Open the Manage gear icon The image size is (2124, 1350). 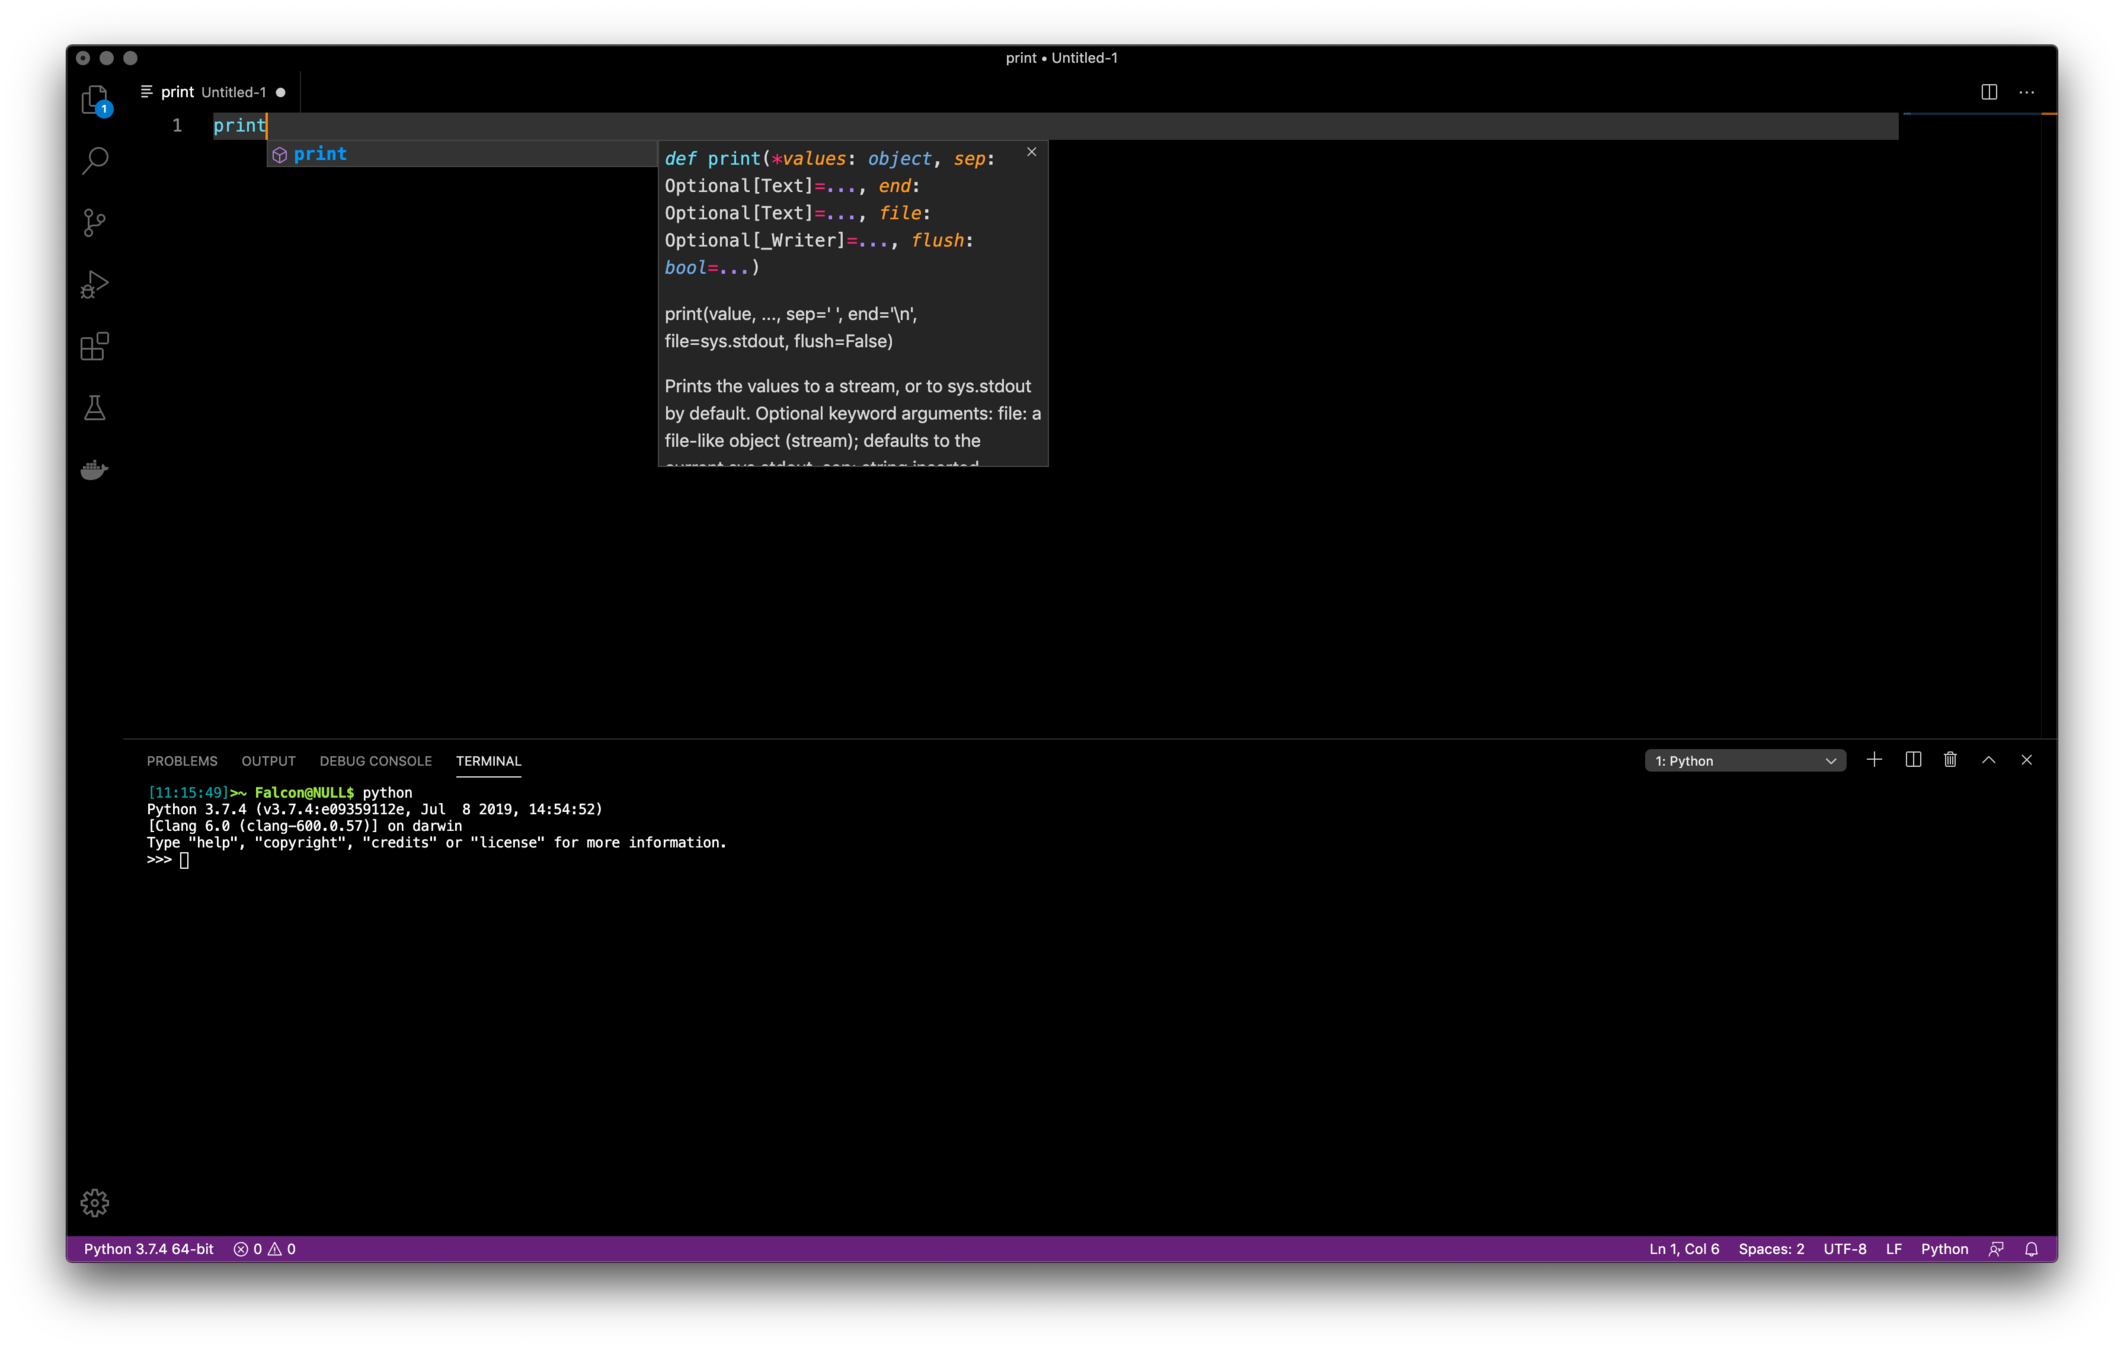pyautogui.click(x=95, y=1202)
